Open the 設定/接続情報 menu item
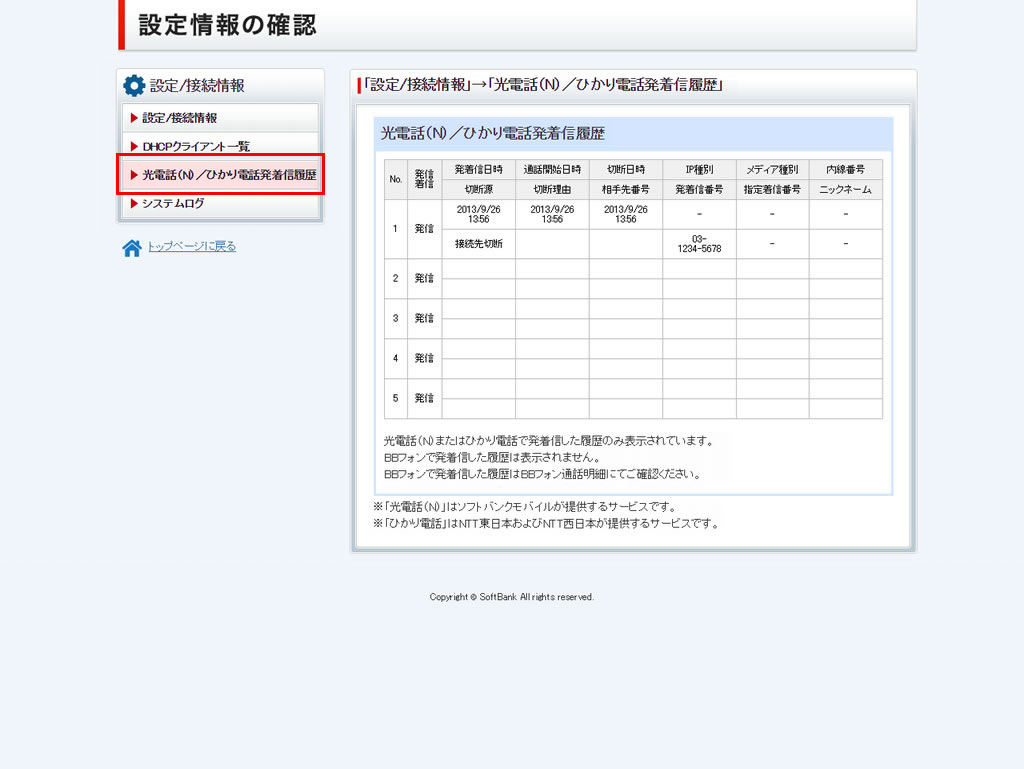Image resolution: width=1024 pixels, height=769 pixels. click(220, 118)
